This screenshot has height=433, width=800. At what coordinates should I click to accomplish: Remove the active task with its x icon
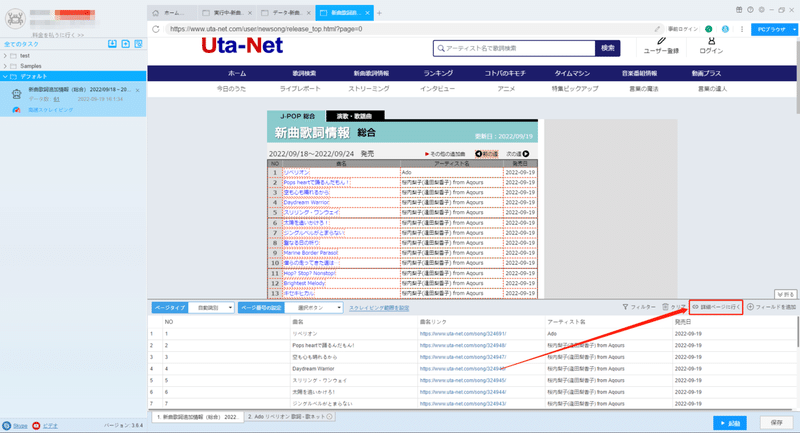138,90
